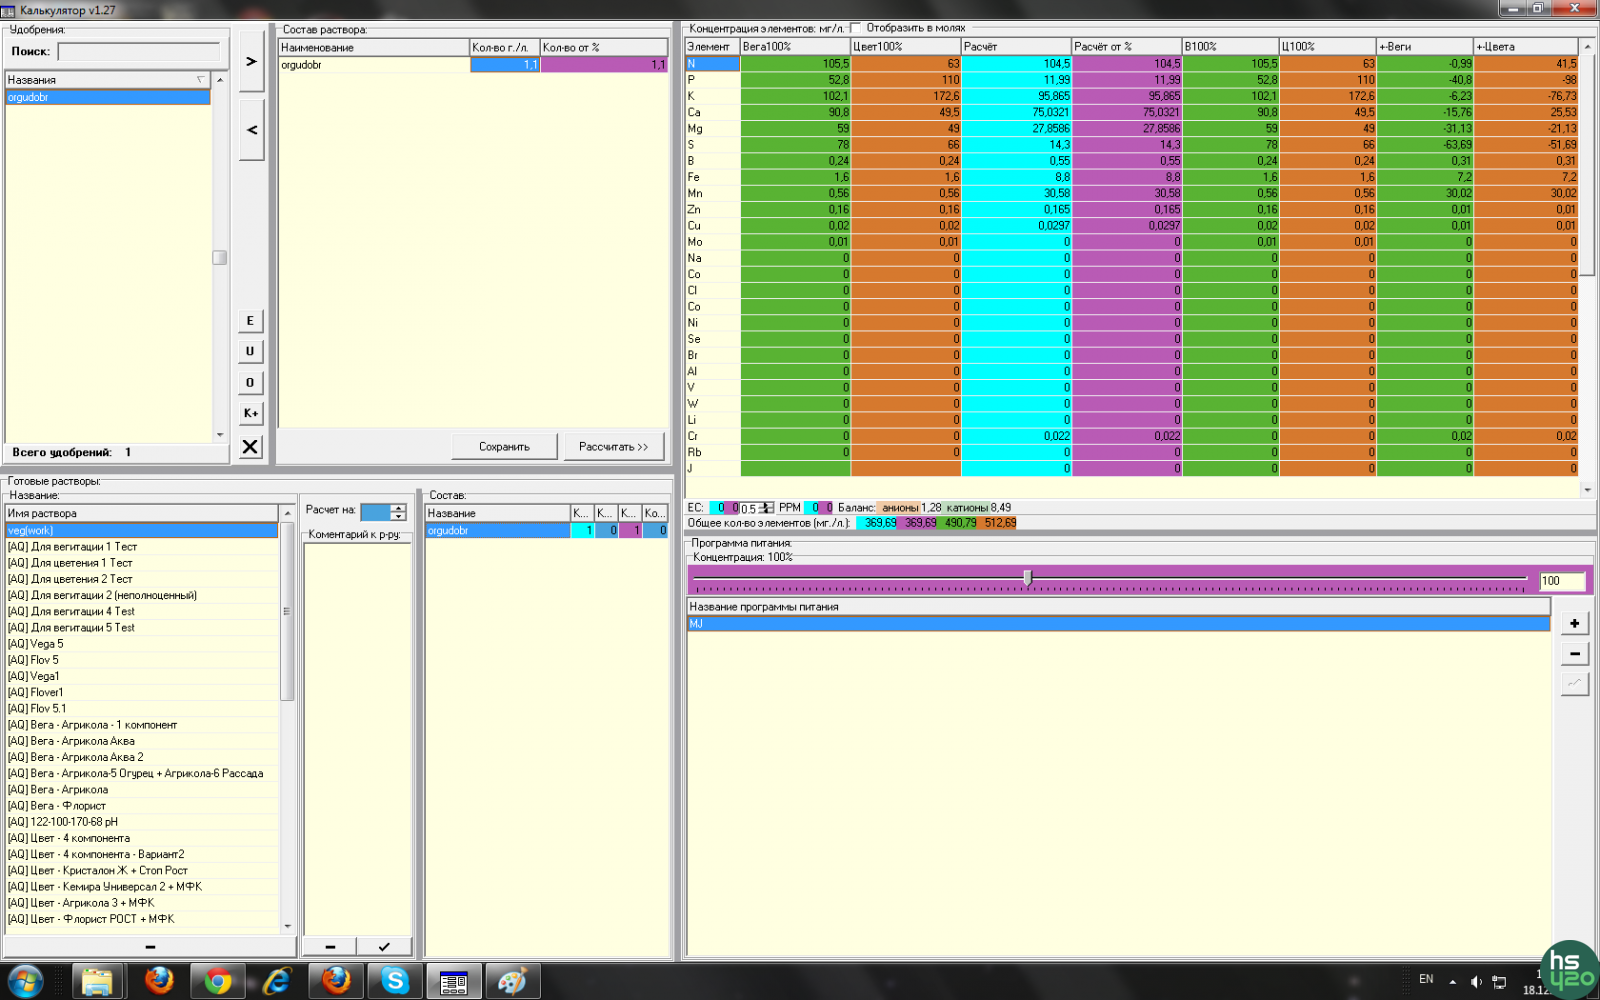The image size is (1600, 1000).
Task: Click the '<' remove fertilizer arrow button
Action: 251,130
